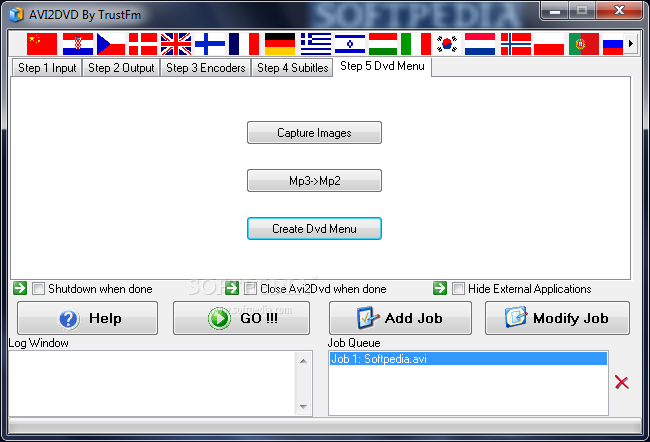Select the Czech flag language
The width and height of the screenshot is (650, 442).
tap(111, 44)
